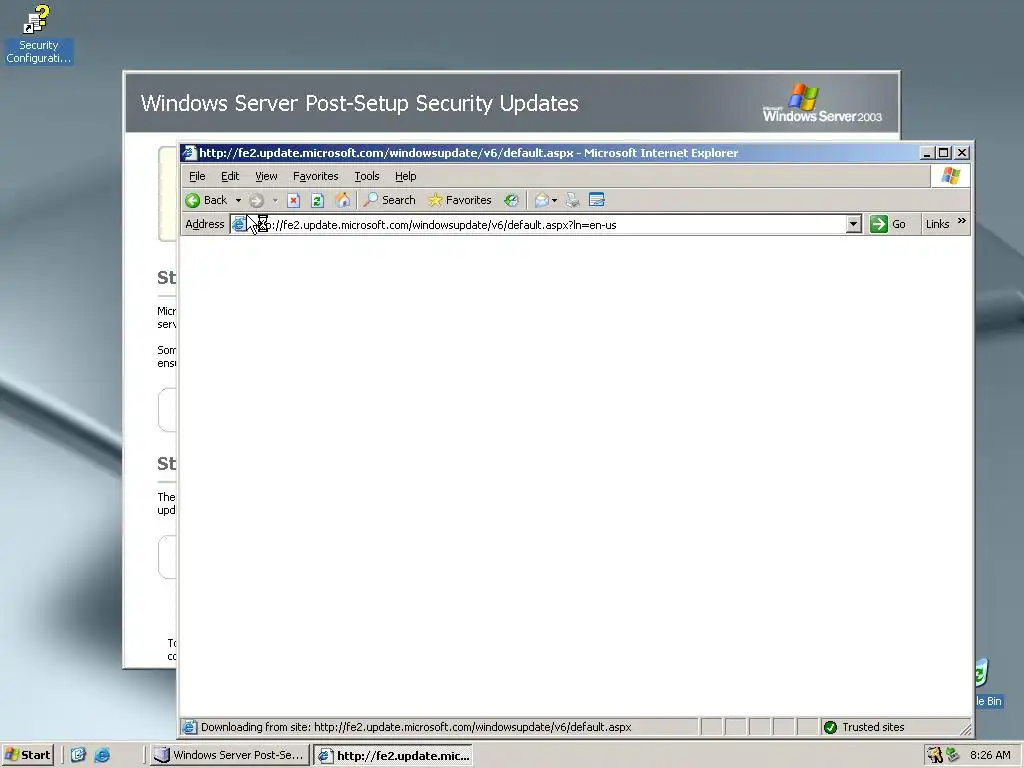Click the Go button
The image size is (1024, 768).
[888, 225]
